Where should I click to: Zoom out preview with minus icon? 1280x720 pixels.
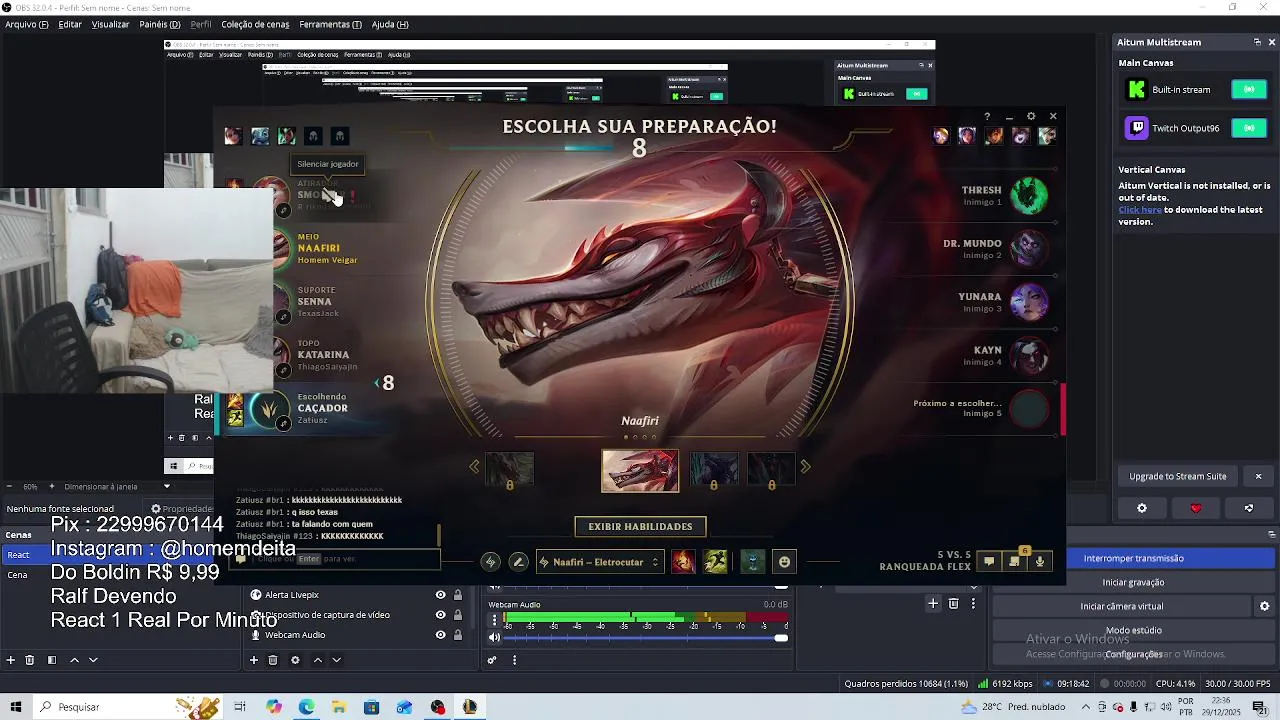point(11,486)
